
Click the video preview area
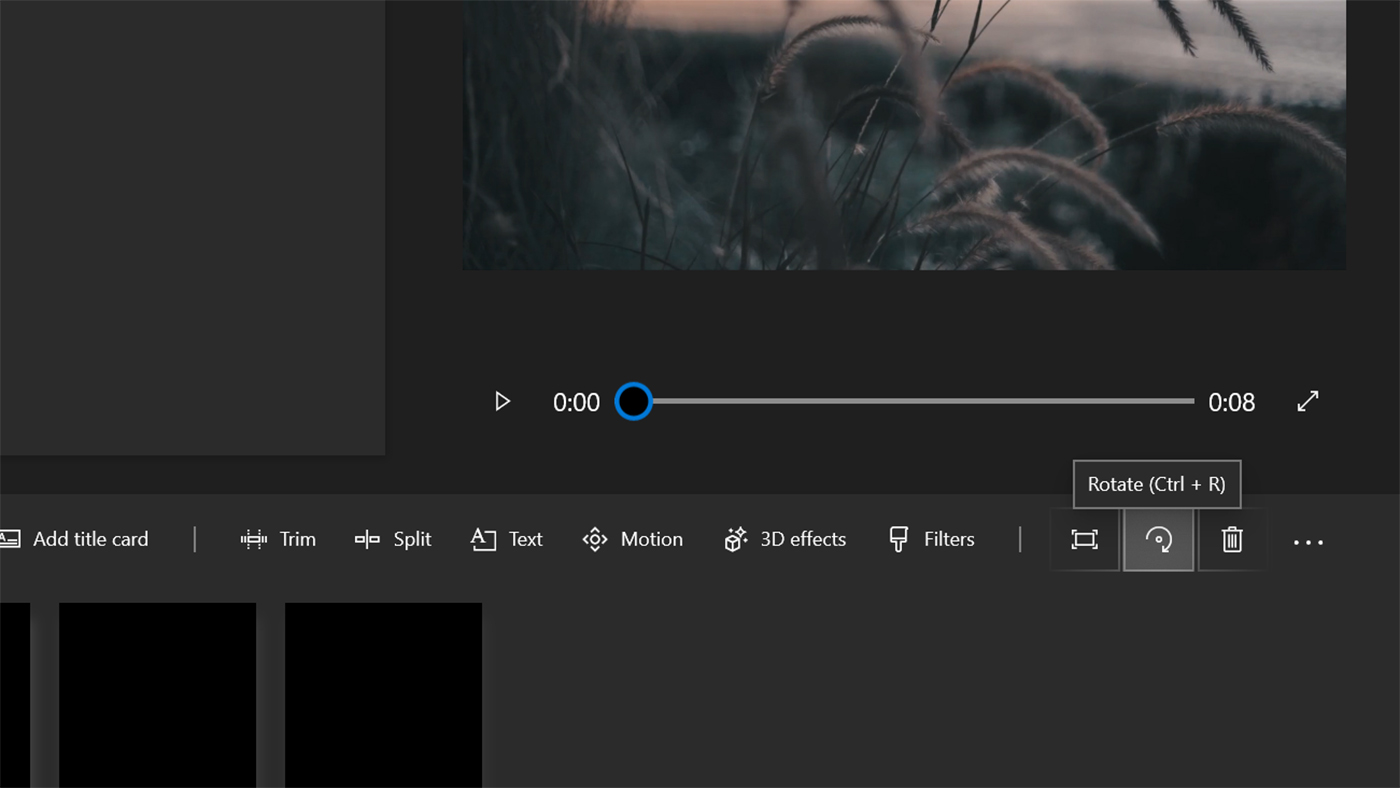[x=904, y=135]
